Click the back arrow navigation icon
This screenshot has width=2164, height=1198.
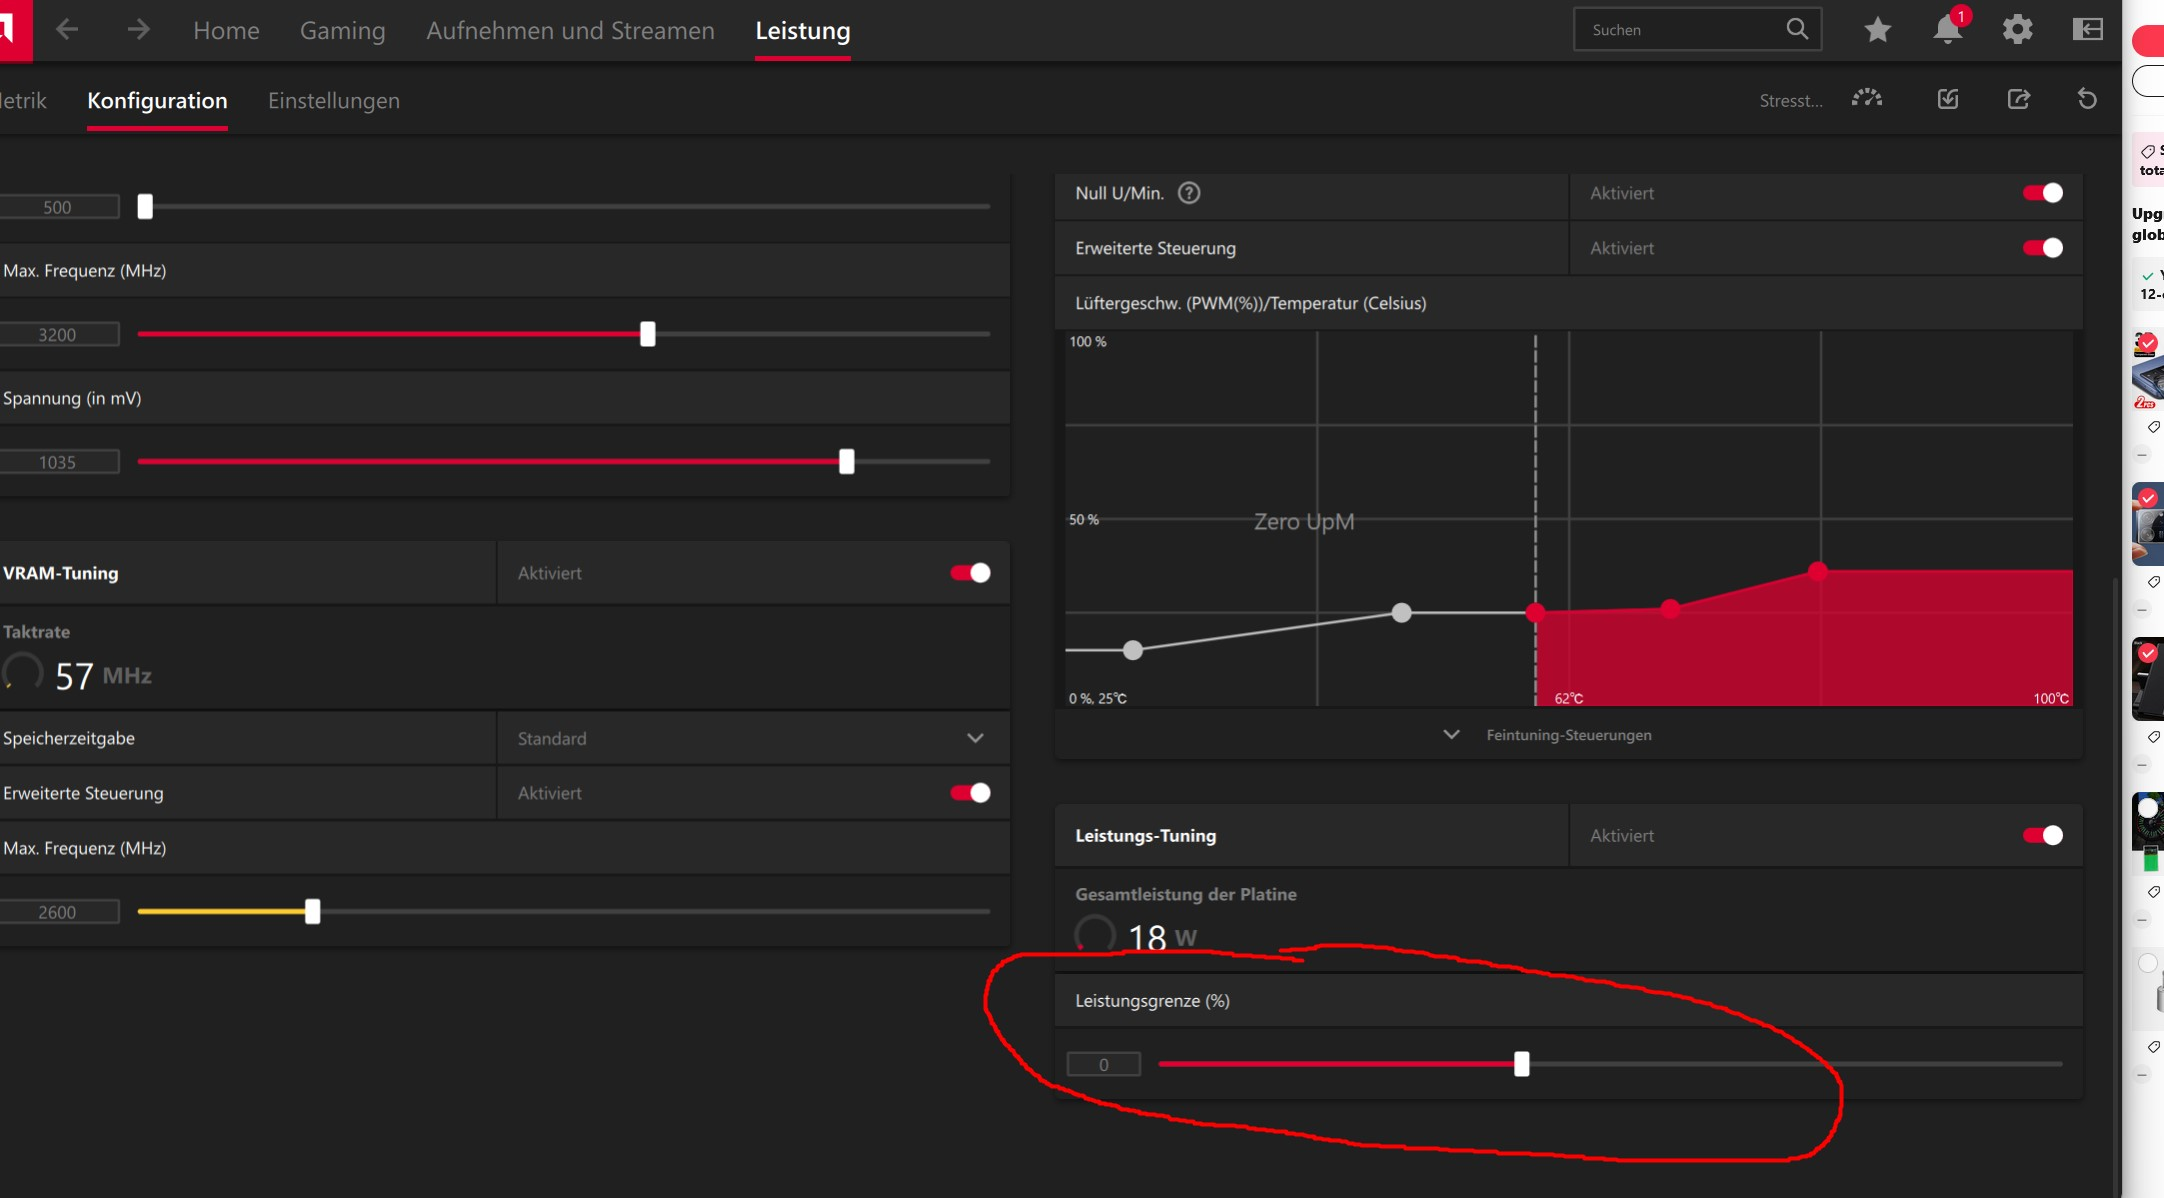tap(67, 30)
